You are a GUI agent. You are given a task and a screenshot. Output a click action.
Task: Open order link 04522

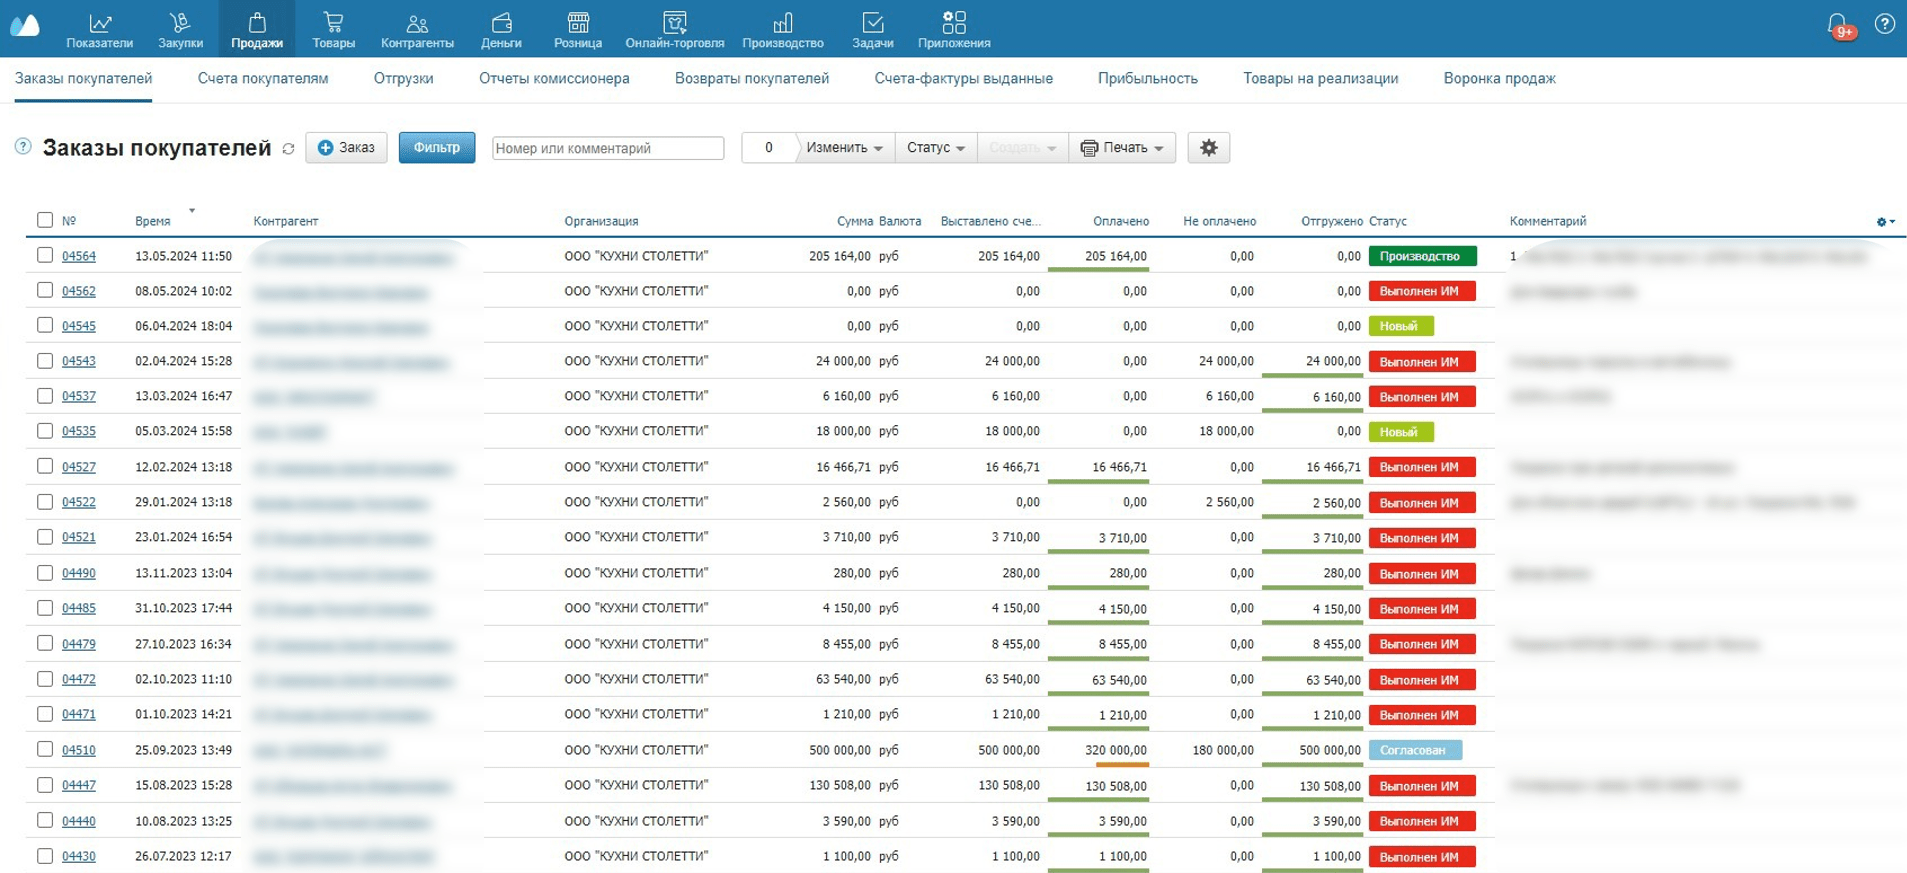(79, 502)
